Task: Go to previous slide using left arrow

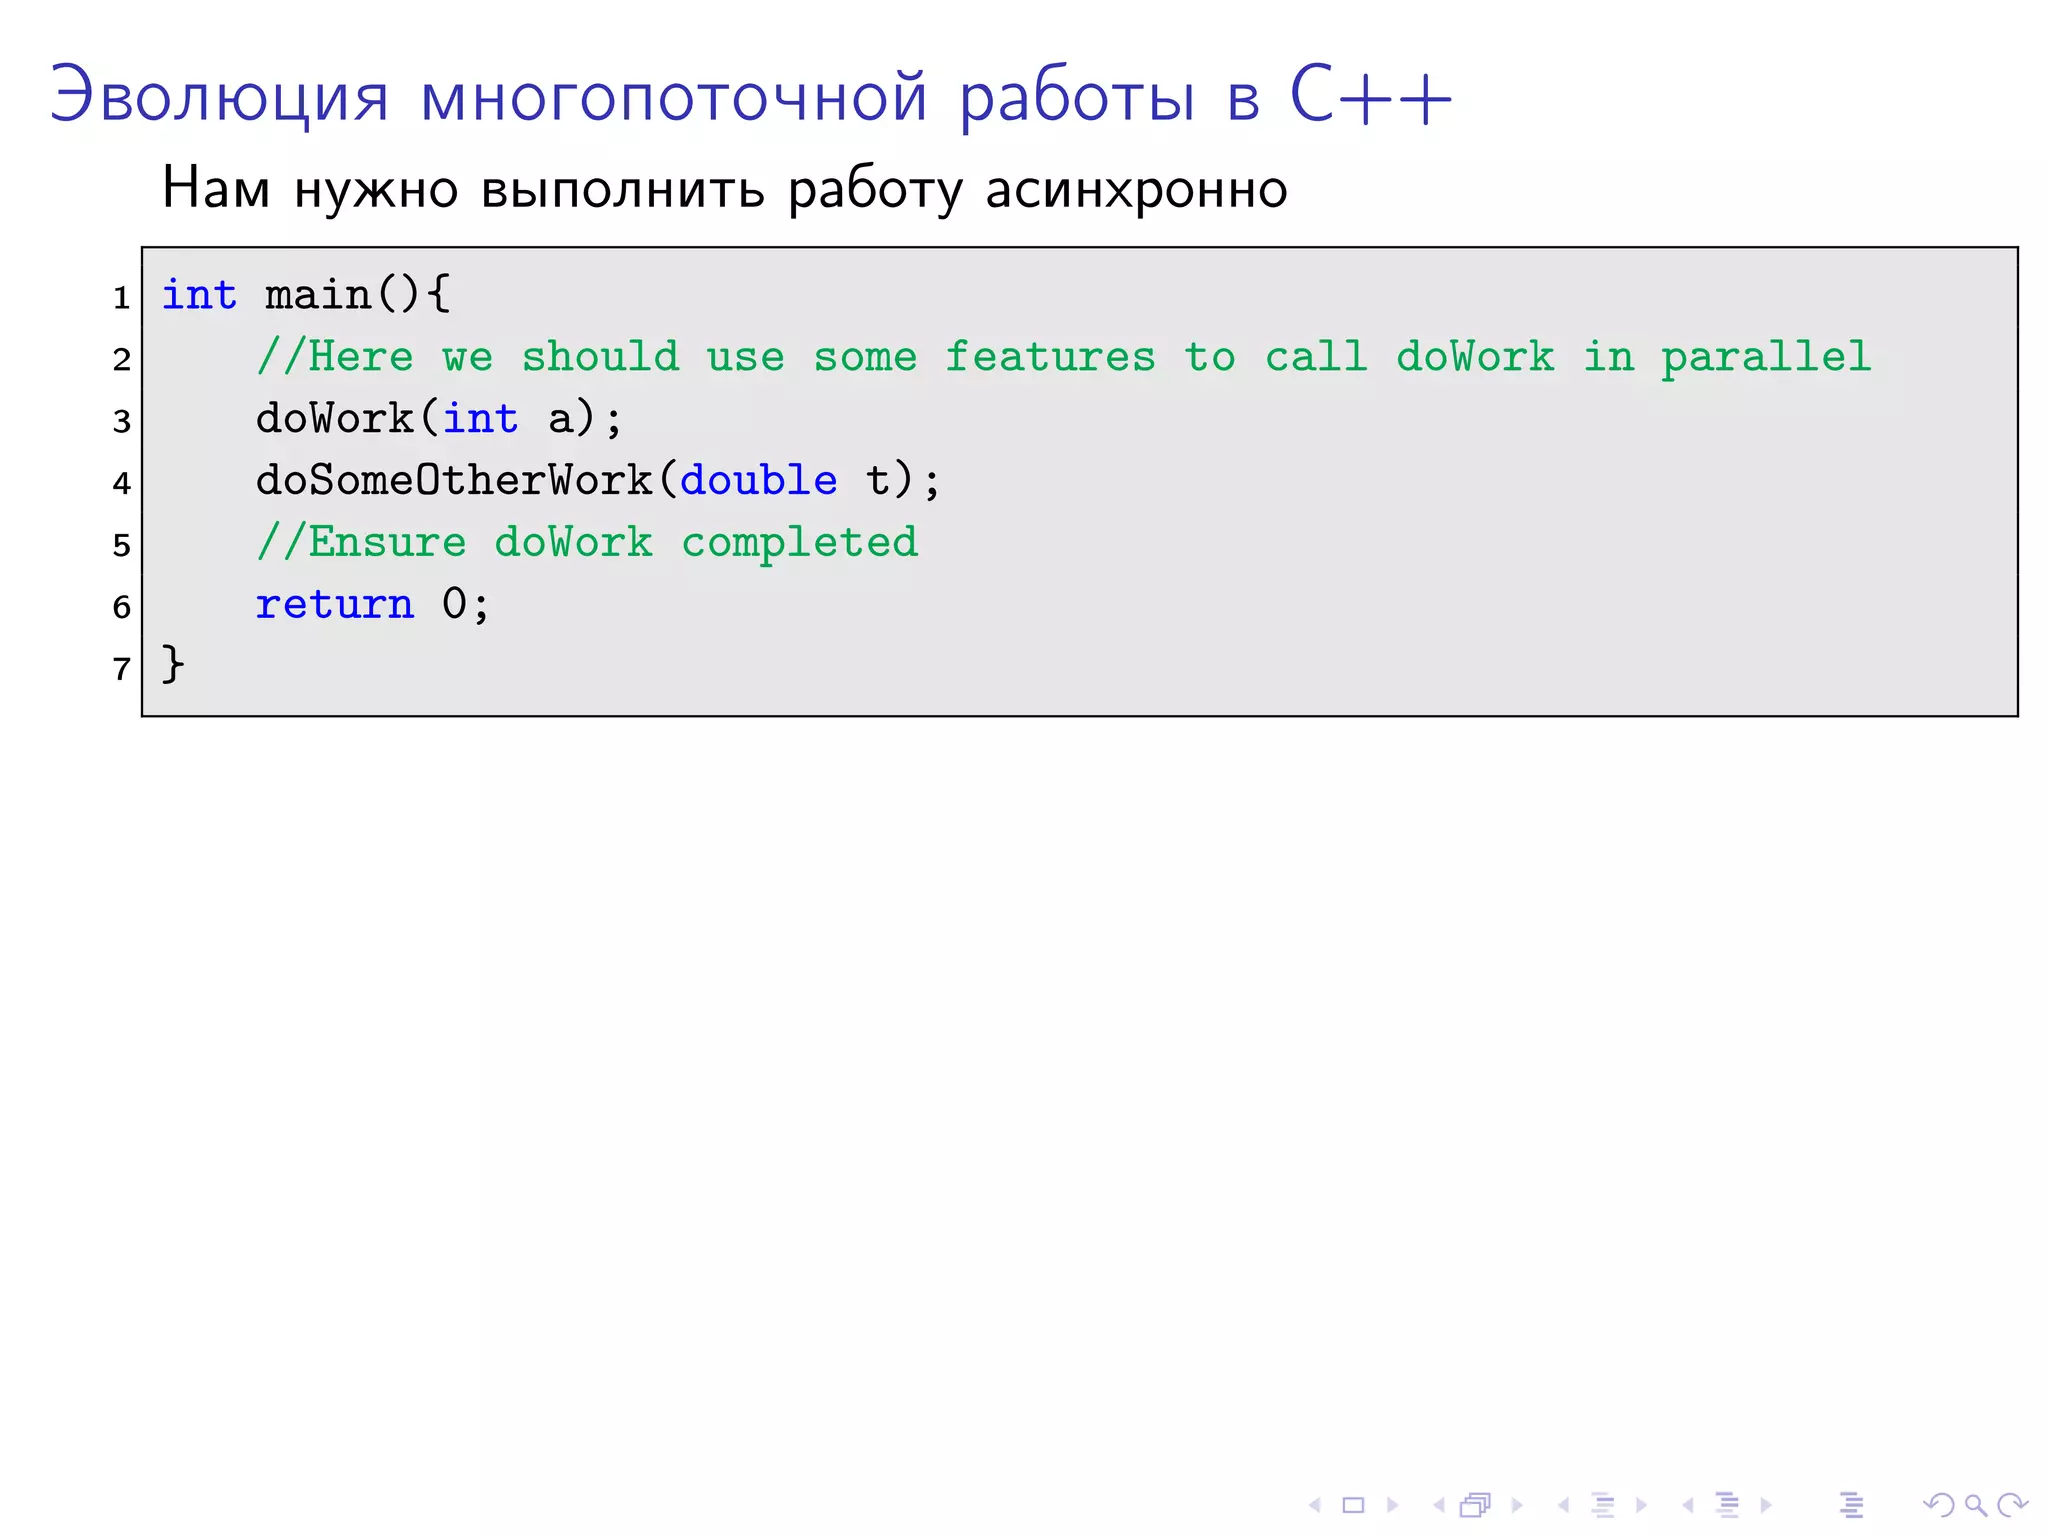Action: (1315, 1505)
